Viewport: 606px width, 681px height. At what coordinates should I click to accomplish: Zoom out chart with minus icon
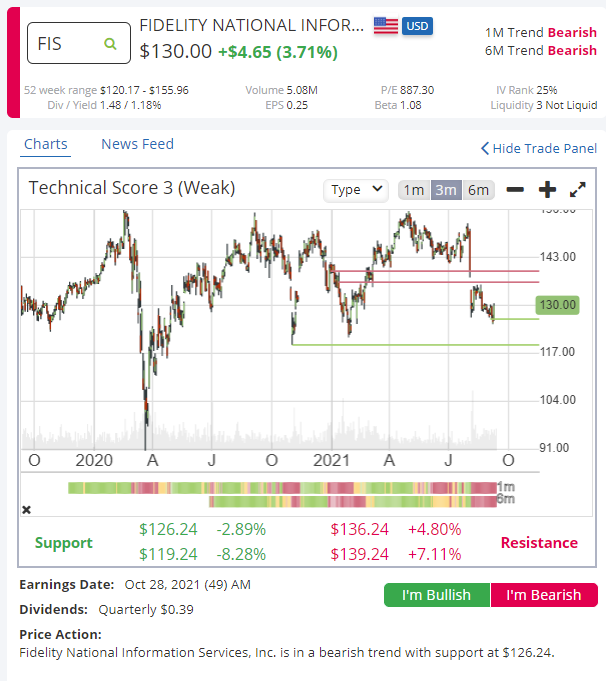[515, 189]
